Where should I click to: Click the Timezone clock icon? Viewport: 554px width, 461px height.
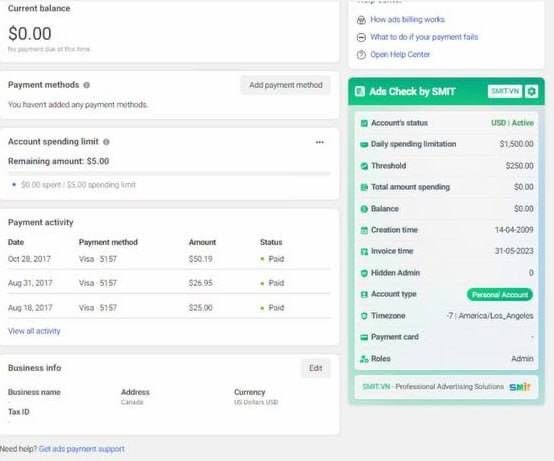[364, 316]
